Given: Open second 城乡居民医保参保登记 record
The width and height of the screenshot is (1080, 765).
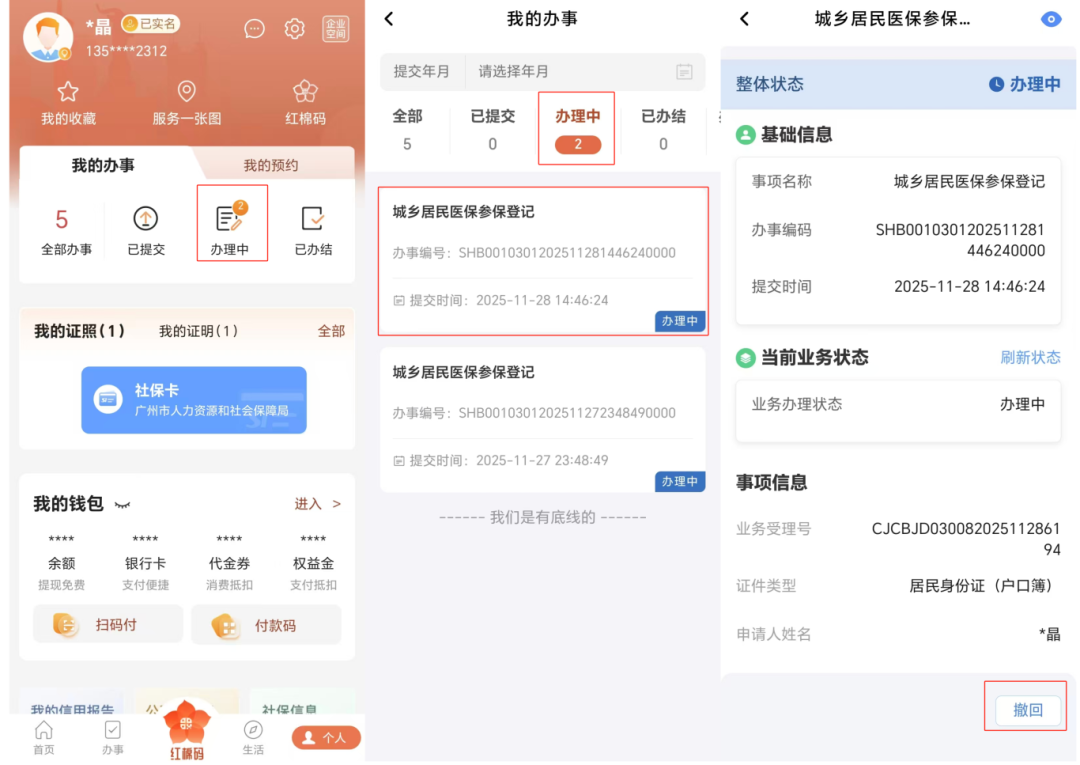Looking at the screenshot, I should (x=542, y=418).
